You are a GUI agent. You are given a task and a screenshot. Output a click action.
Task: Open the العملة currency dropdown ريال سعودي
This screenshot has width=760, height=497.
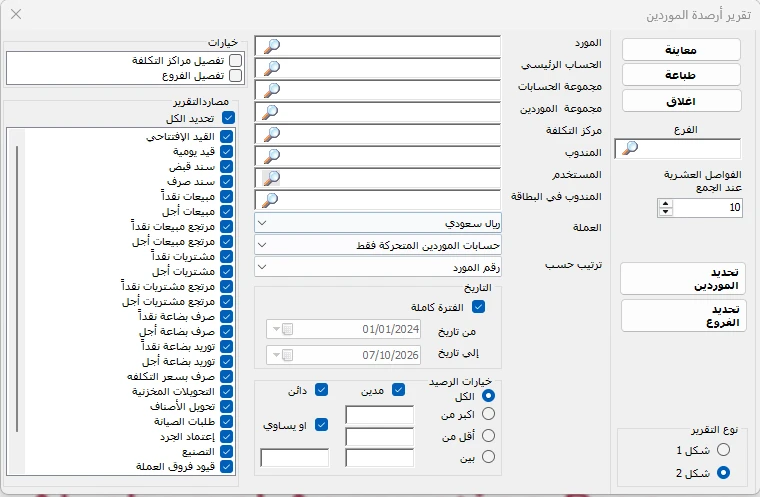(x=378, y=223)
